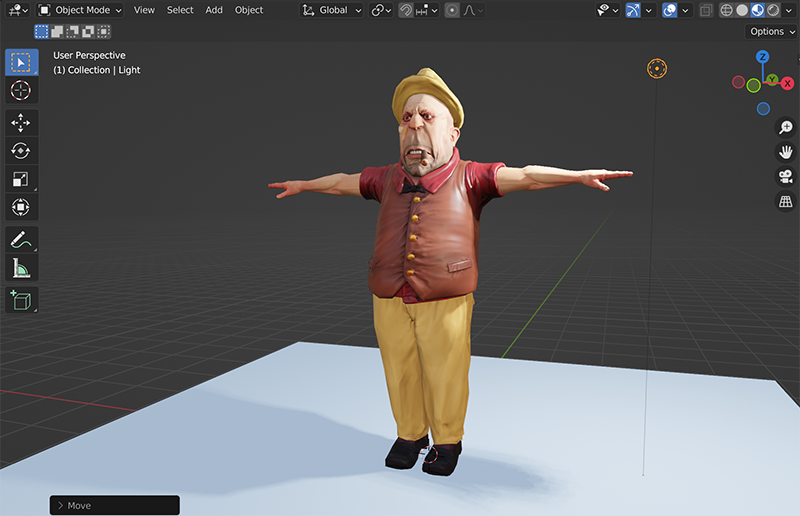Viewport: 800px width, 516px height.
Task: Open the editor type dropdown
Action: pos(18,10)
